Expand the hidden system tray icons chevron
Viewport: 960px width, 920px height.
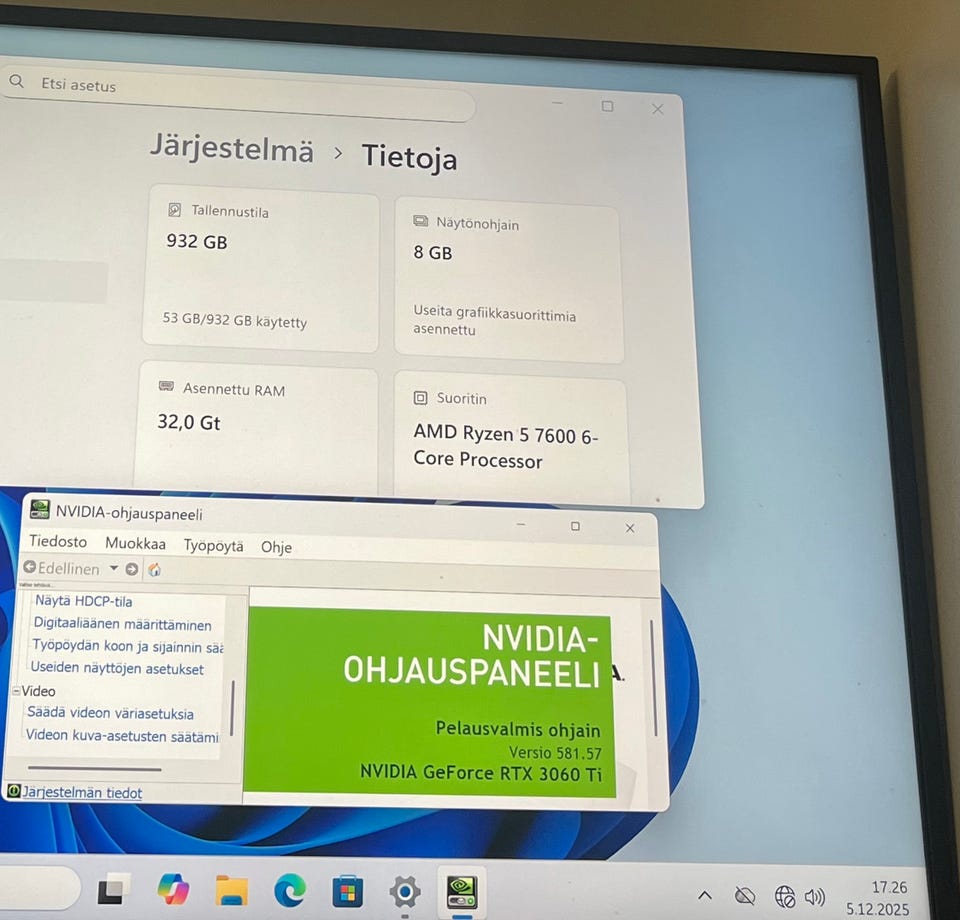click(705, 896)
